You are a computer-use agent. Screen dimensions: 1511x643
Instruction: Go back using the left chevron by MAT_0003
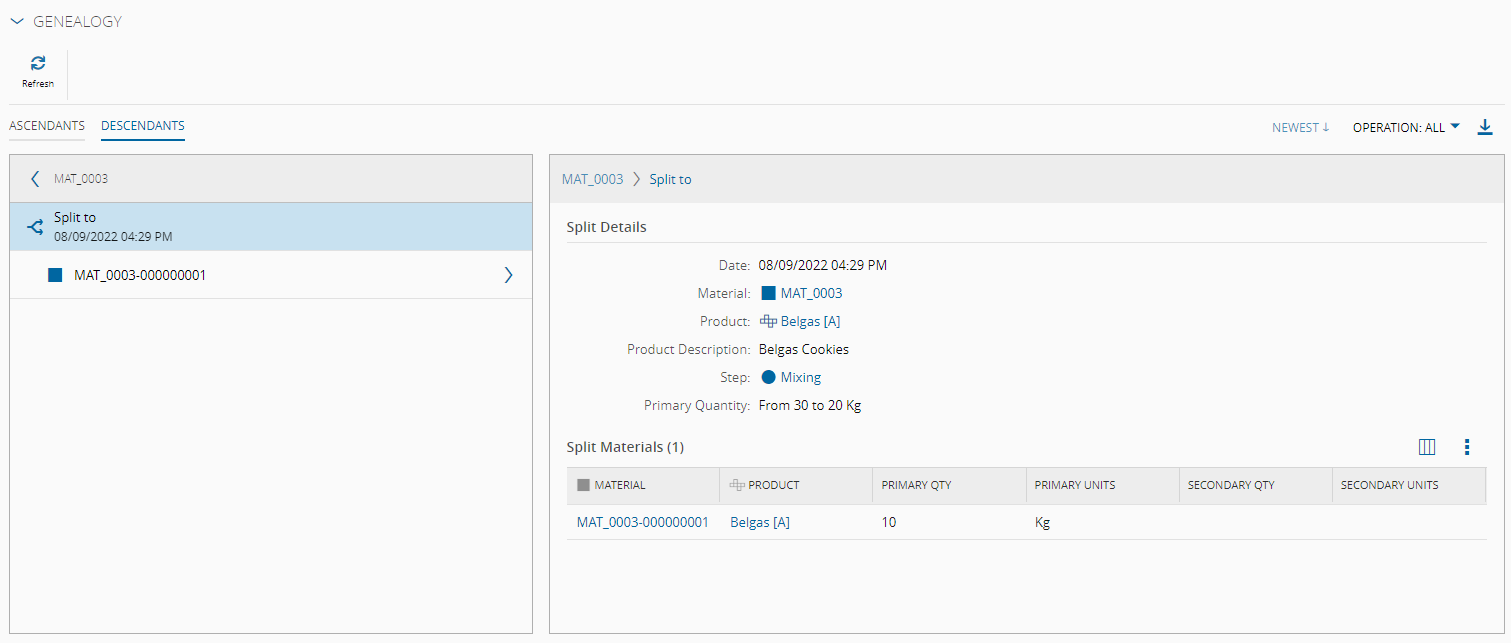[x=35, y=179]
